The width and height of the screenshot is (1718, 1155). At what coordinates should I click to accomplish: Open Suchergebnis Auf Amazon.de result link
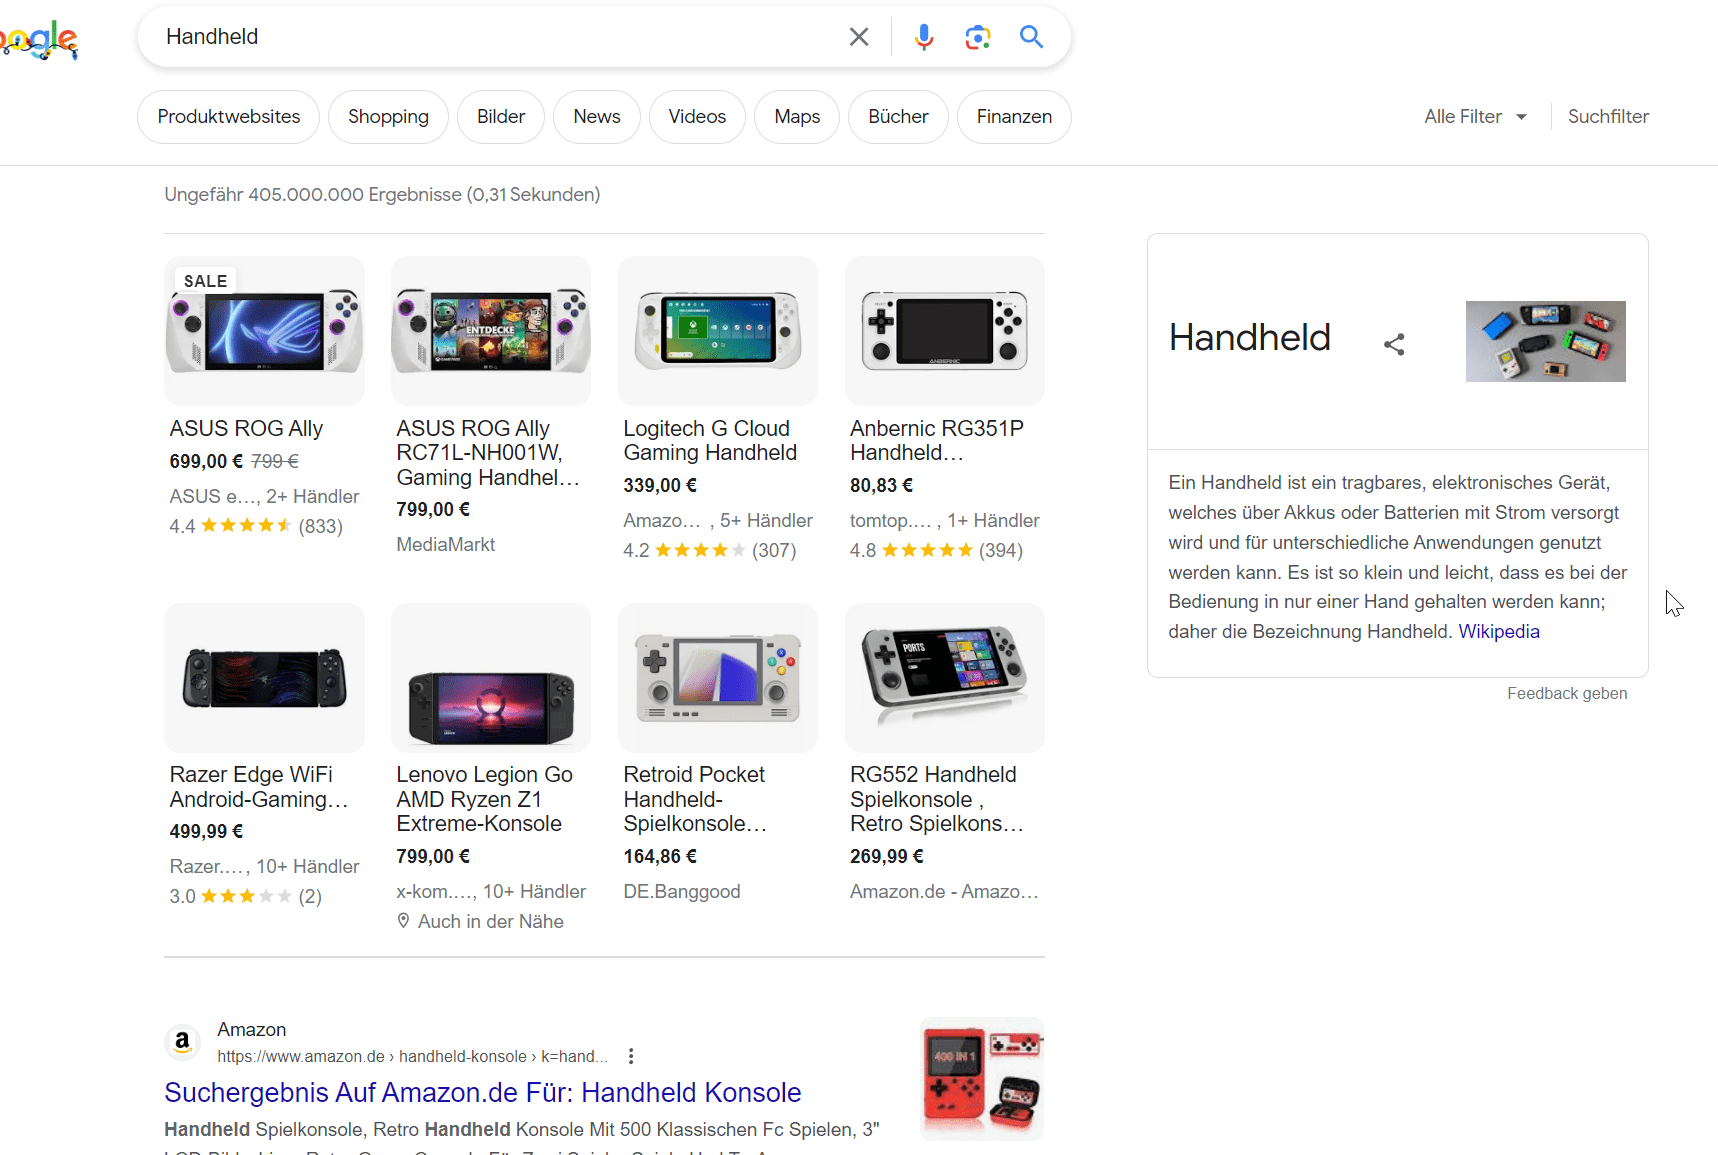coord(483,1093)
